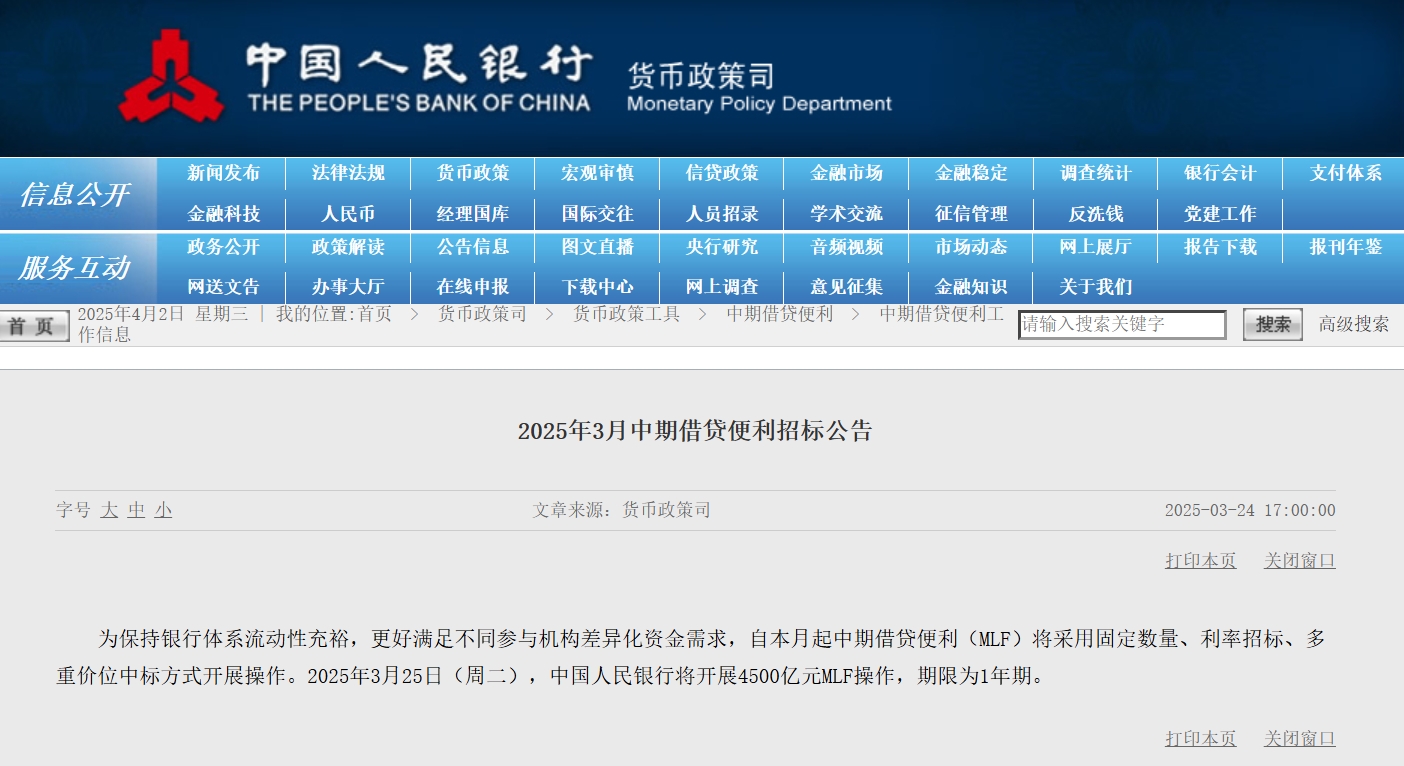This screenshot has width=1404, height=766.
Task: Navigate to the 反洗钱 section
Action: pyautogui.click(x=1095, y=214)
